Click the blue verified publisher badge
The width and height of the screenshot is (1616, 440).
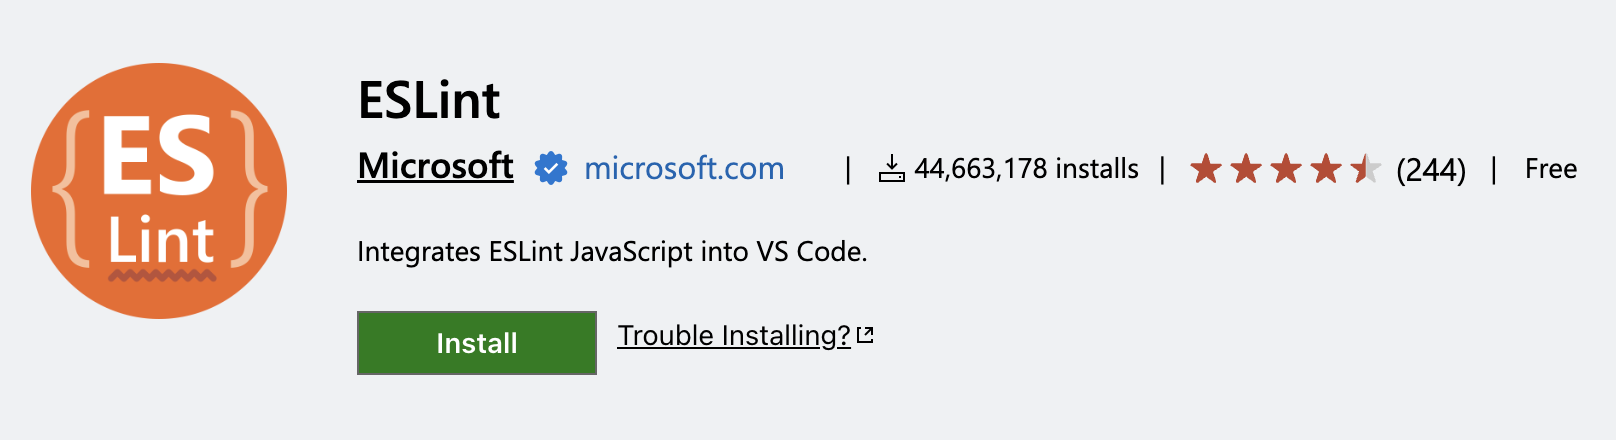point(551,168)
